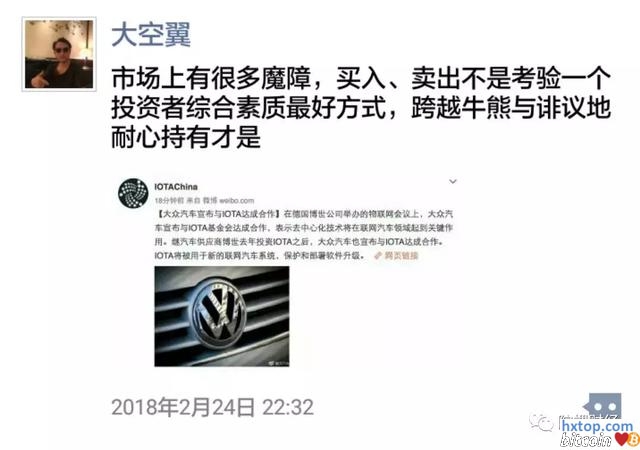The height and width of the screenshot is (450, 640).
Task: Click the chain icon before 网页链接
Action: (378, 256)
